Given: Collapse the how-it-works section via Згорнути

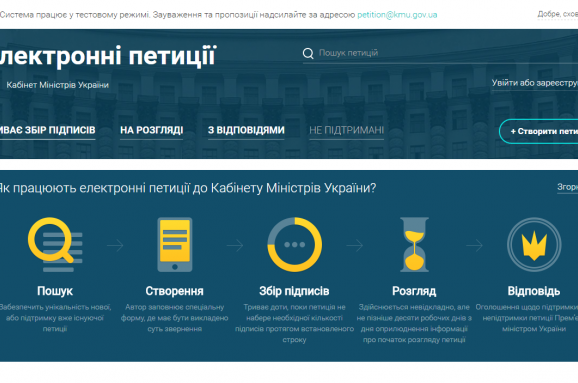Looking at the screenshot, I should 567,187.
